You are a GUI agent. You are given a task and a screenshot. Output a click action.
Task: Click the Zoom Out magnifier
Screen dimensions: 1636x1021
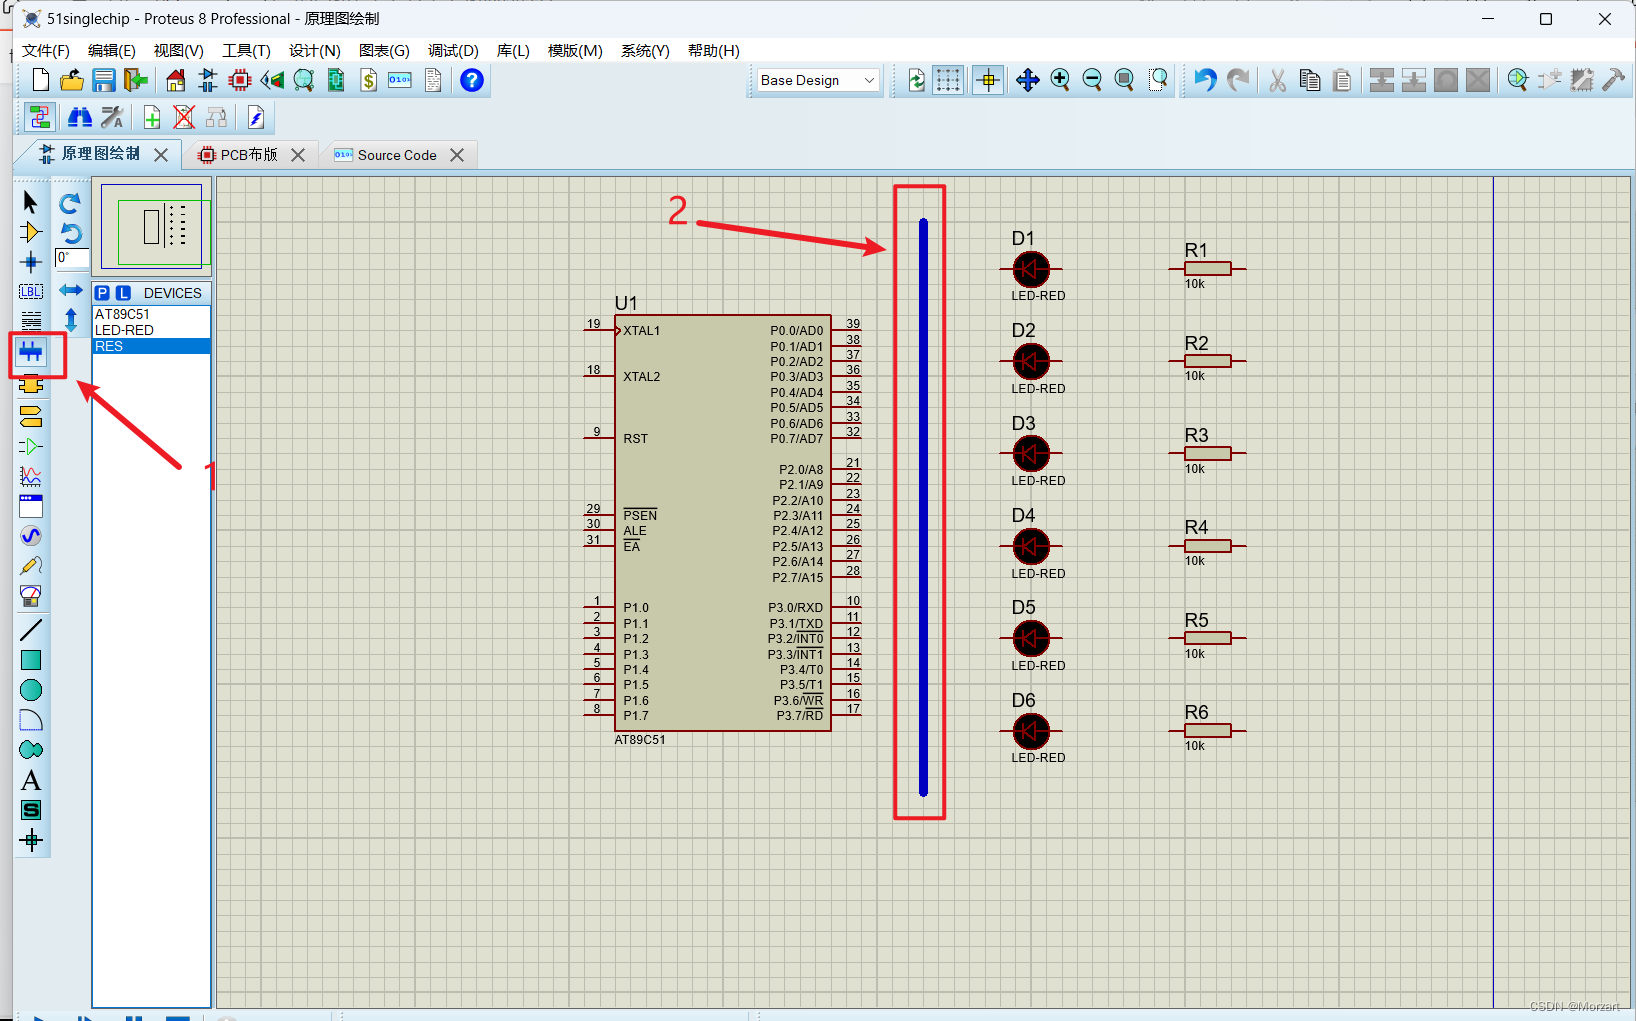[1092, 80]
